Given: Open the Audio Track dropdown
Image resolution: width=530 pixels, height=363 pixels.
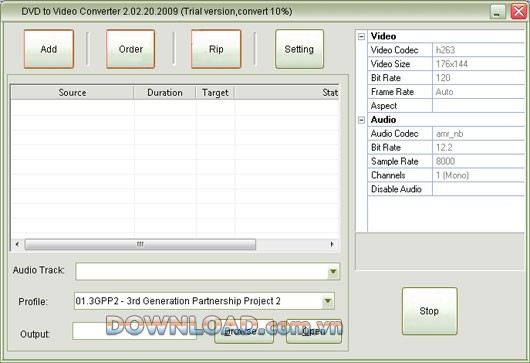Looking at the screenshot, I should point(333,271).
